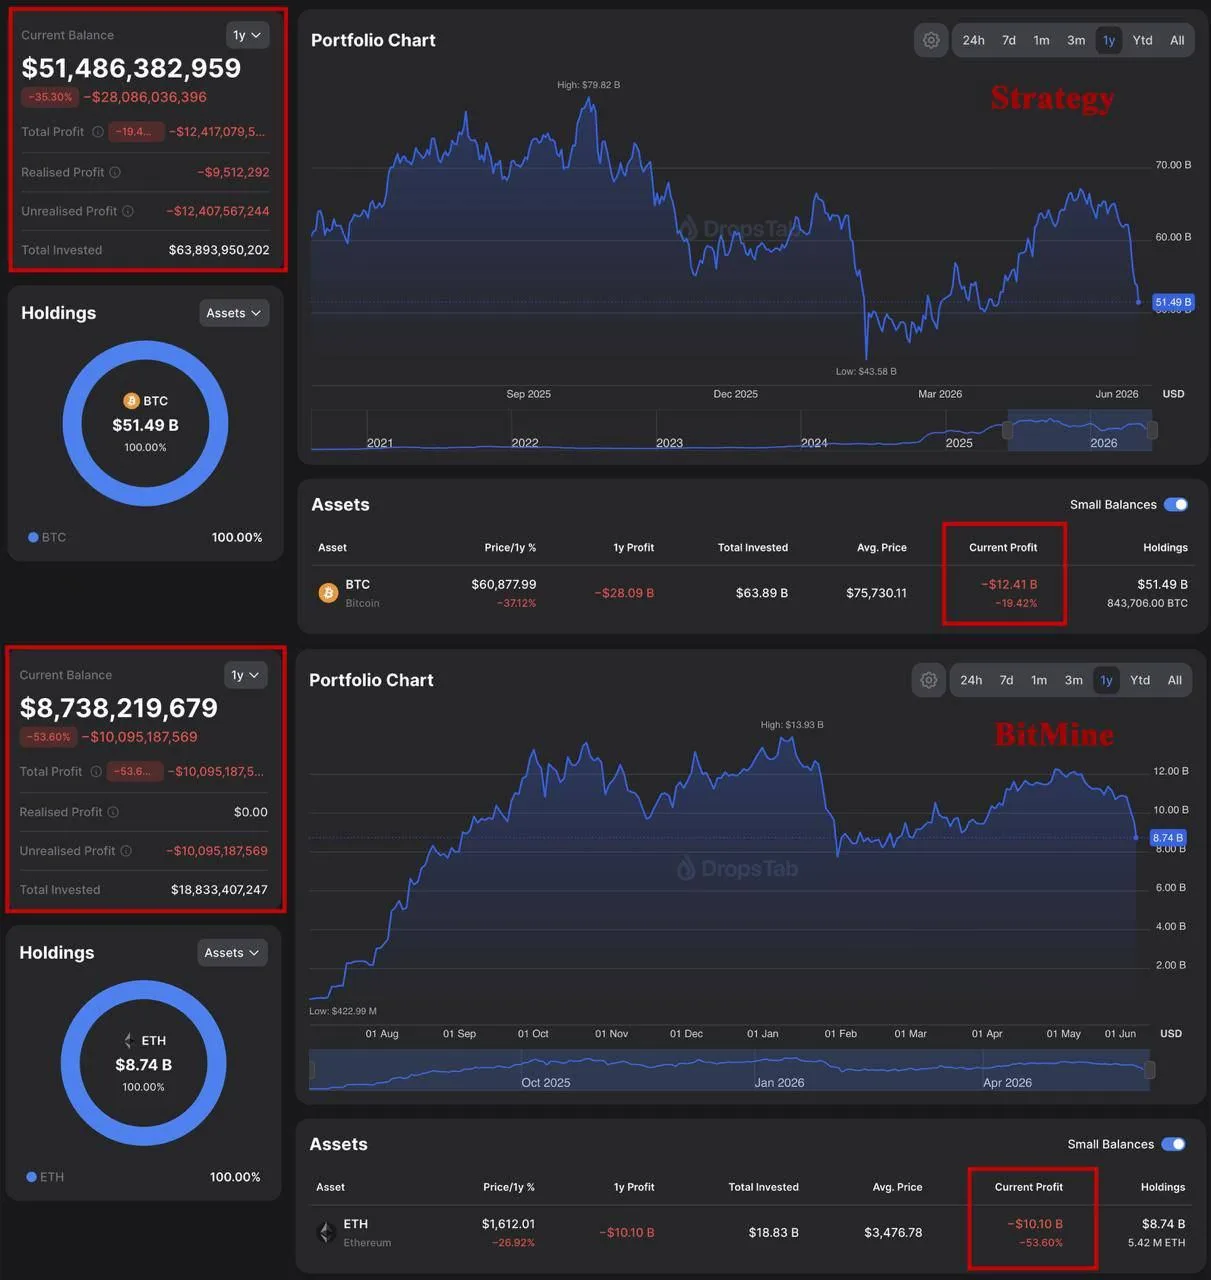Select Ytd range on BitMine chart

point(1141,680)
